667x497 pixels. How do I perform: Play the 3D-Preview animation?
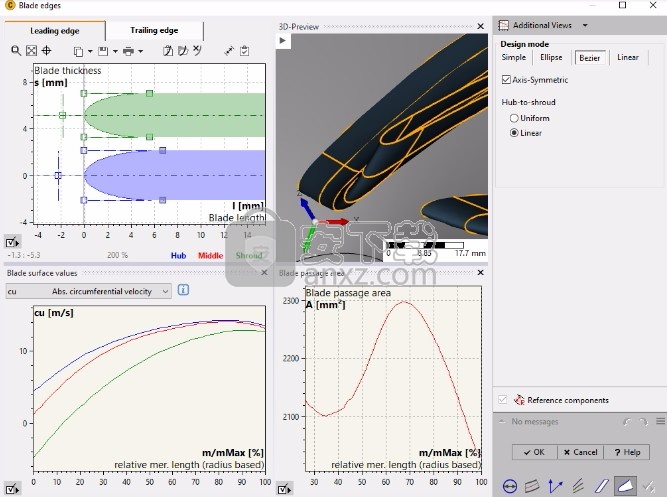pos(283,41)
